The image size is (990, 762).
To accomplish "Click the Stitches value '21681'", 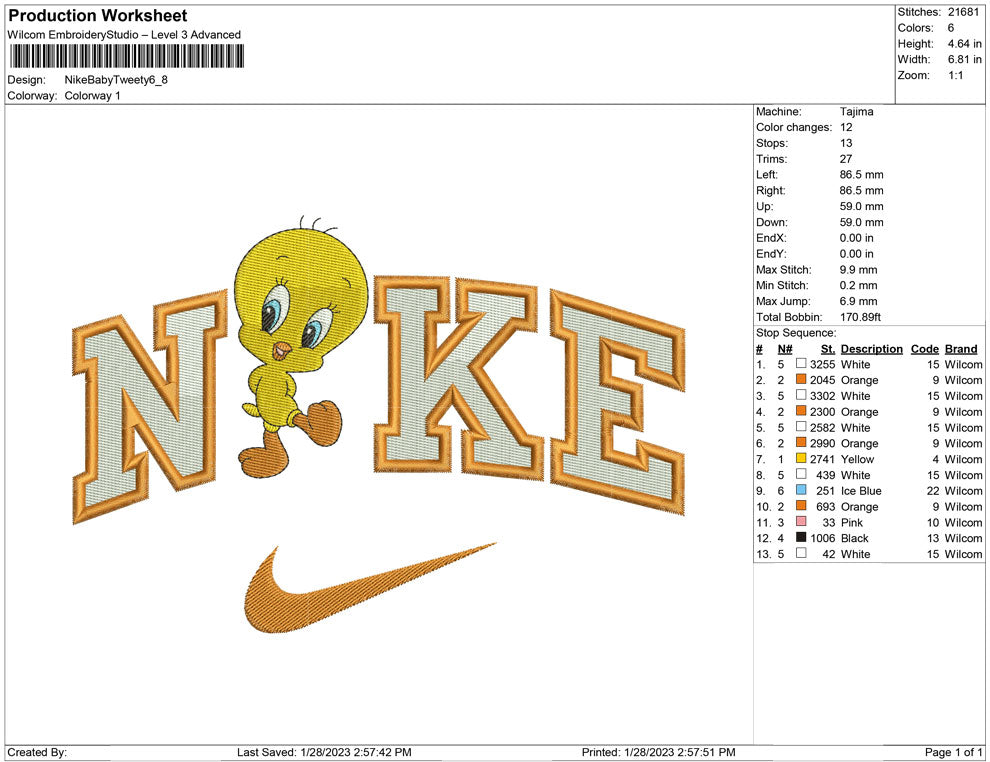I will (963, 12).
